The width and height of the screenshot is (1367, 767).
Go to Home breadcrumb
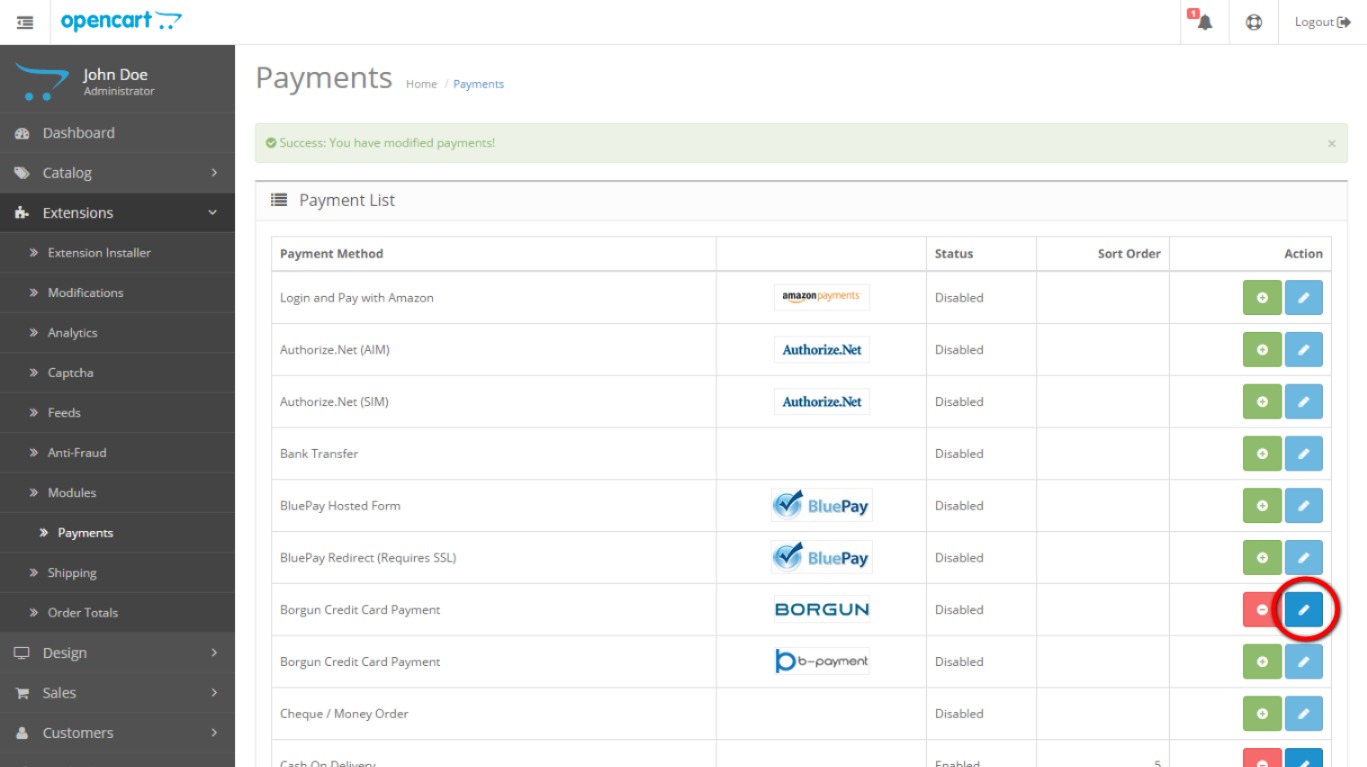[421, 84]
